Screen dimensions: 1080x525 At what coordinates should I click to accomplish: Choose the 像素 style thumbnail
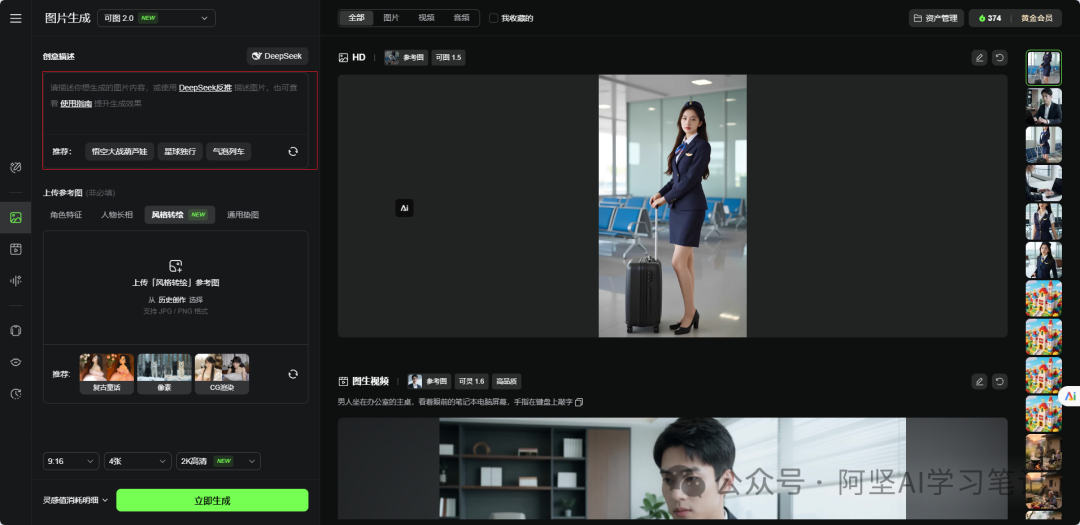coord(164,373)
